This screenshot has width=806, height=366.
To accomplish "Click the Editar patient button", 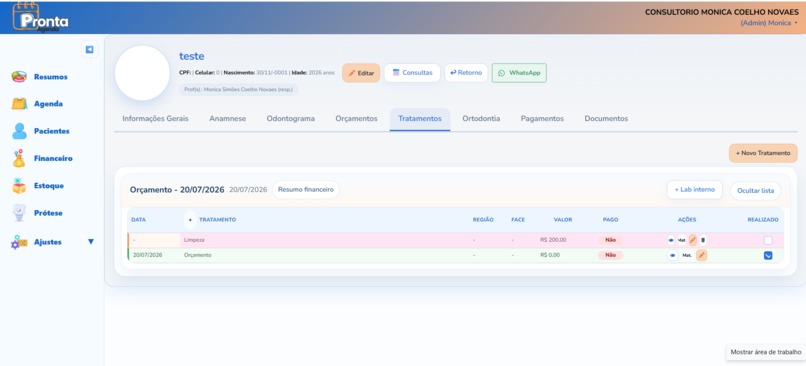I will 361,73.
